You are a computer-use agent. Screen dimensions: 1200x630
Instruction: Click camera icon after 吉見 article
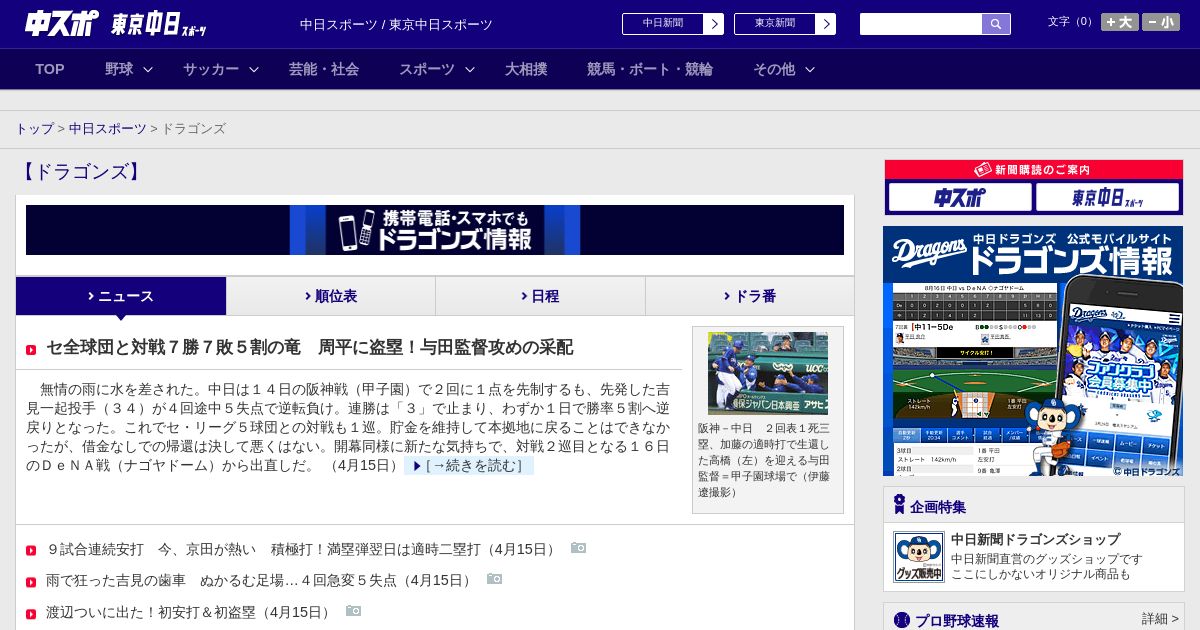pos(494,579)
